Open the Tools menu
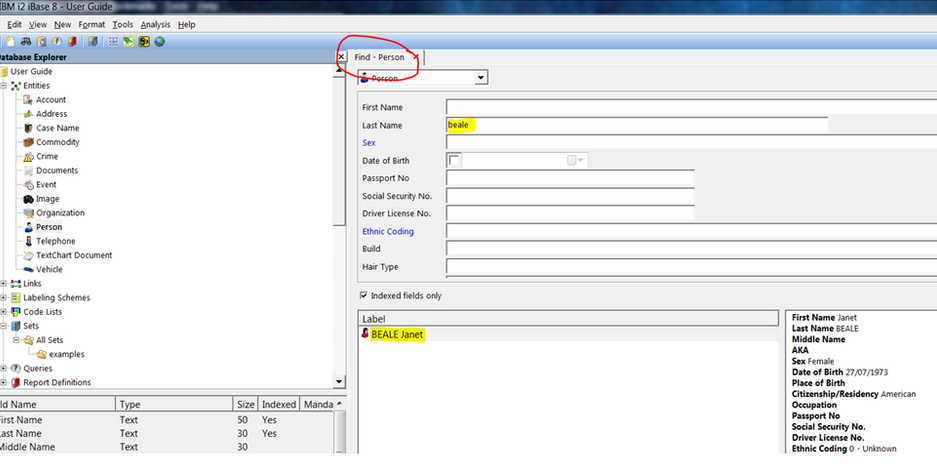This screenshot has height=464, width=937. coord(123,25)
